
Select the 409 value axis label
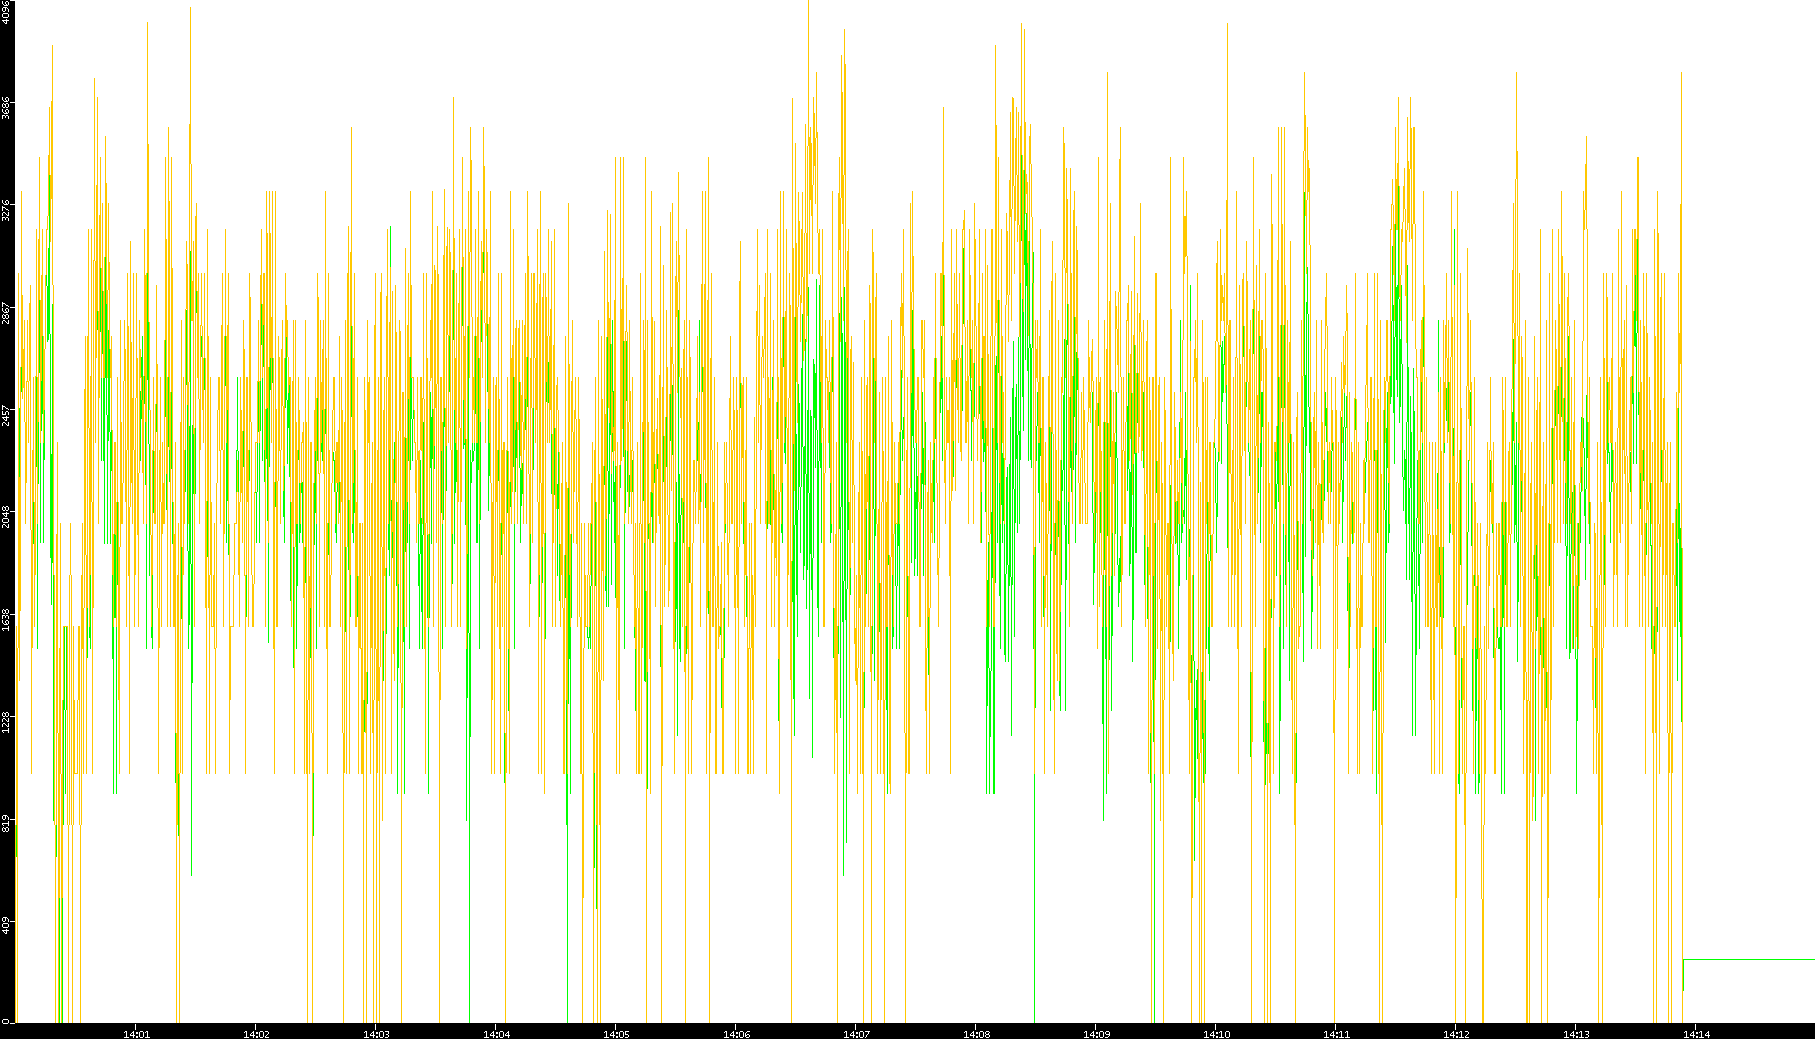click(x=6, y=925)
